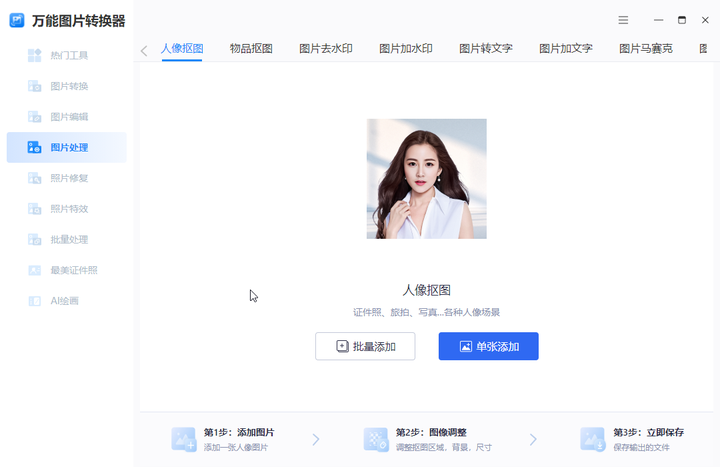Choose 最美证件照 in the sidebar
Image resolution: width=720 pixels, height=467 pixels.
click(67, 270)
